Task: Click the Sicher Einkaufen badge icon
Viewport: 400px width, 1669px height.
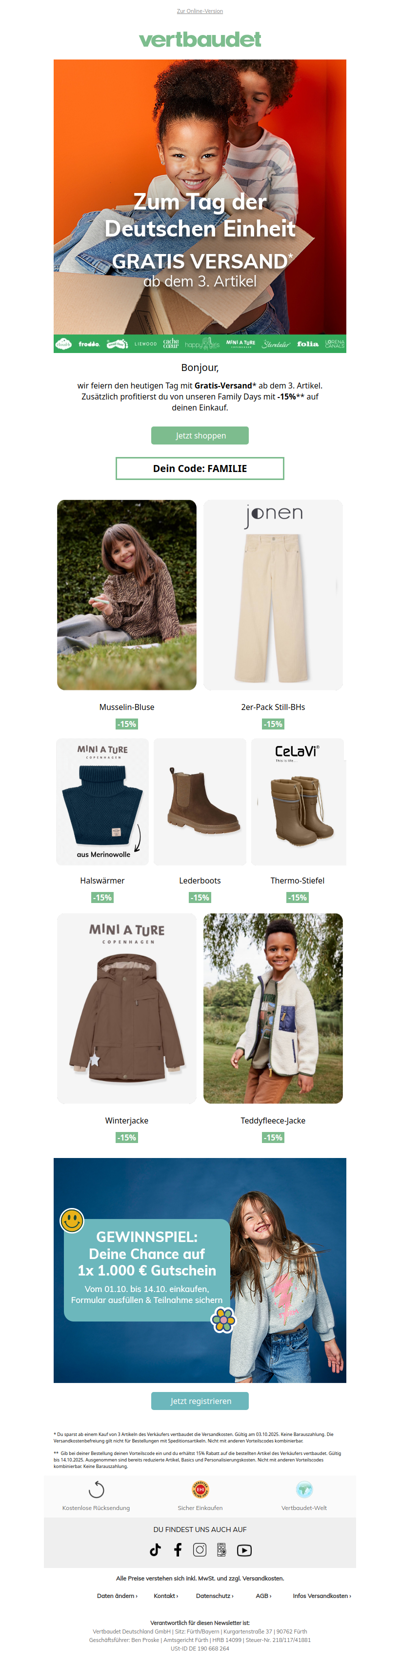Action: point(200,1490)
